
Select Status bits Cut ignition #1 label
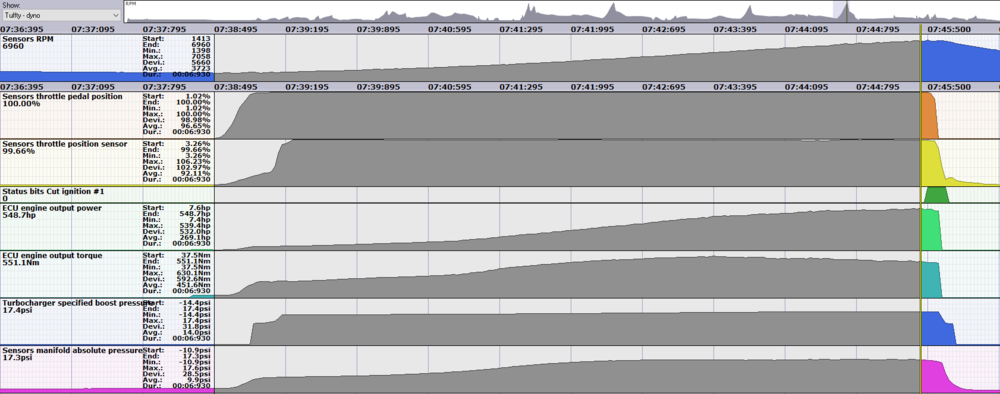53,191
